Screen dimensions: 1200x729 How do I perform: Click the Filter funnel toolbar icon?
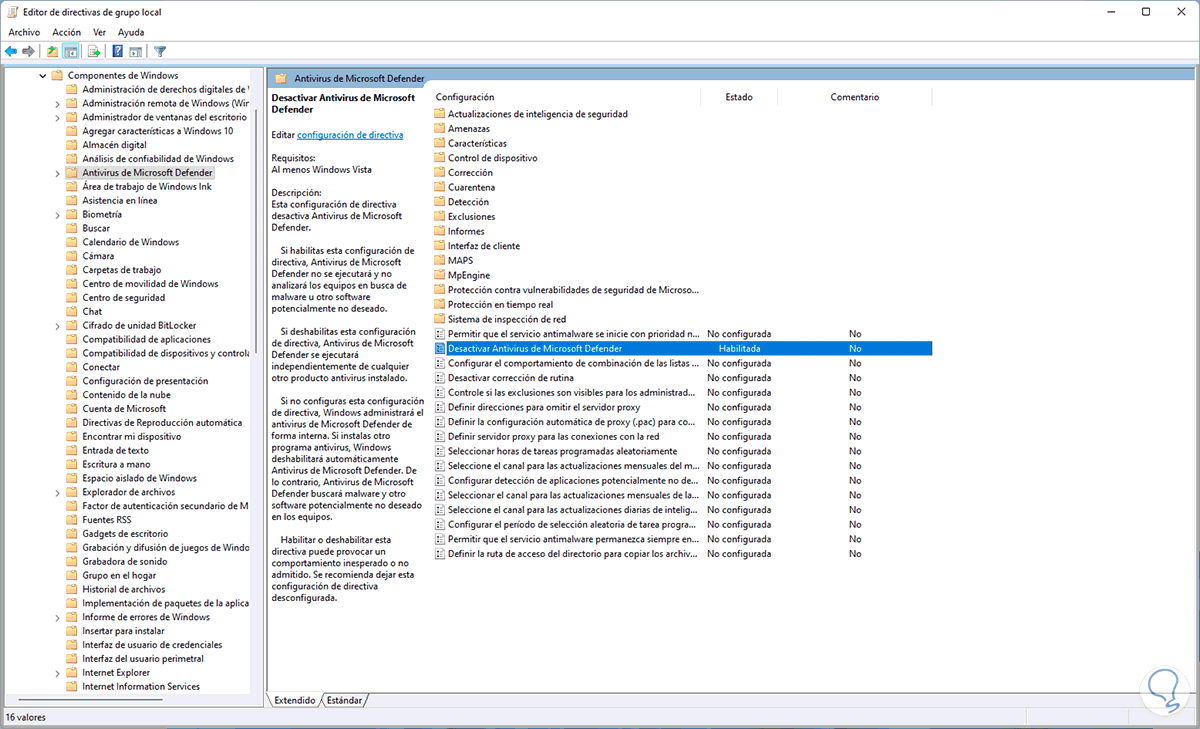(159, 51)
